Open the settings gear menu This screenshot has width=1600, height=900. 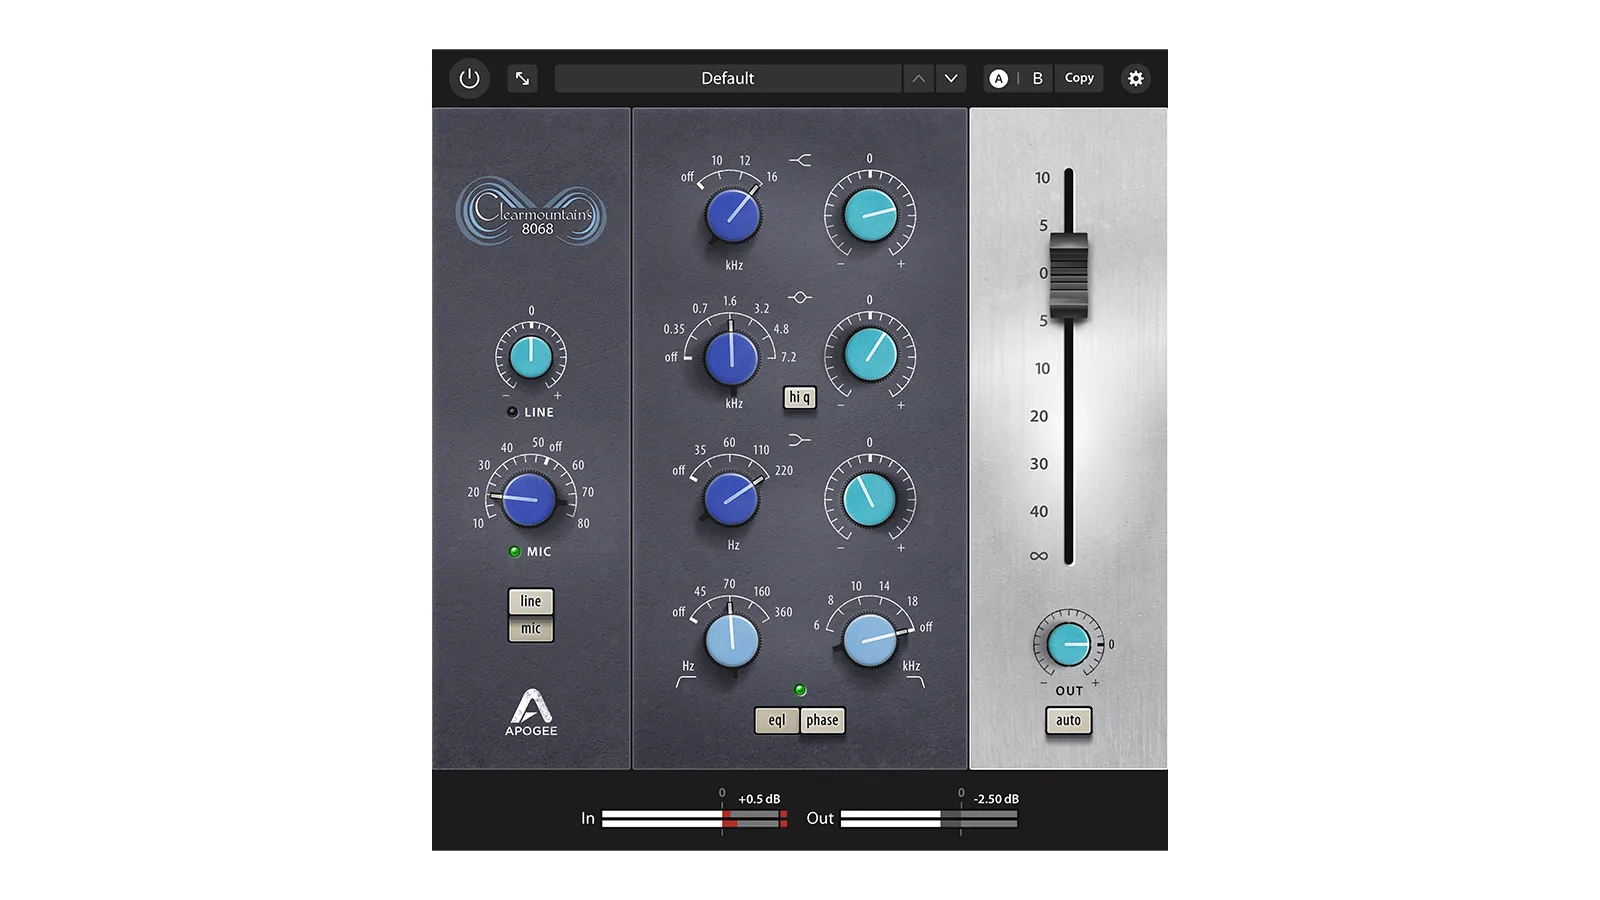click(1135, 78)
